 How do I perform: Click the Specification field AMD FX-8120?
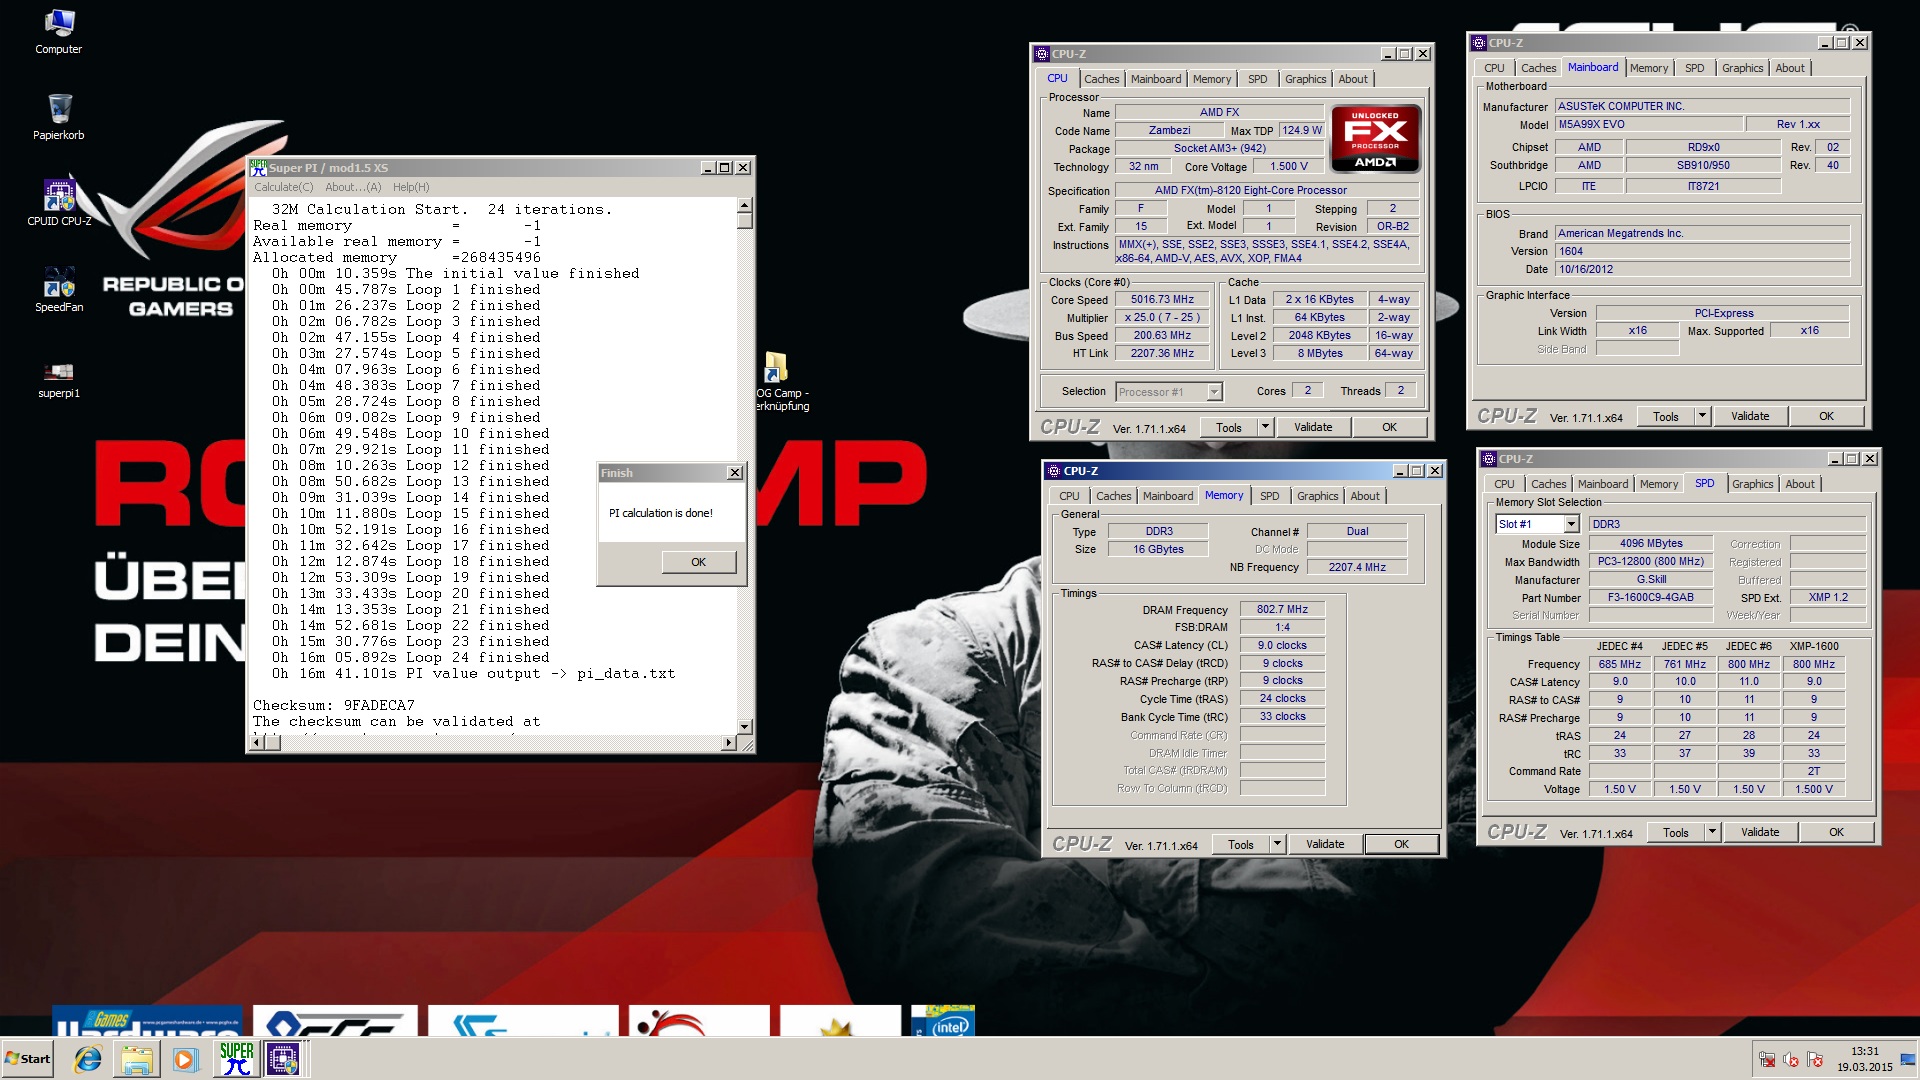(1266, 190)
